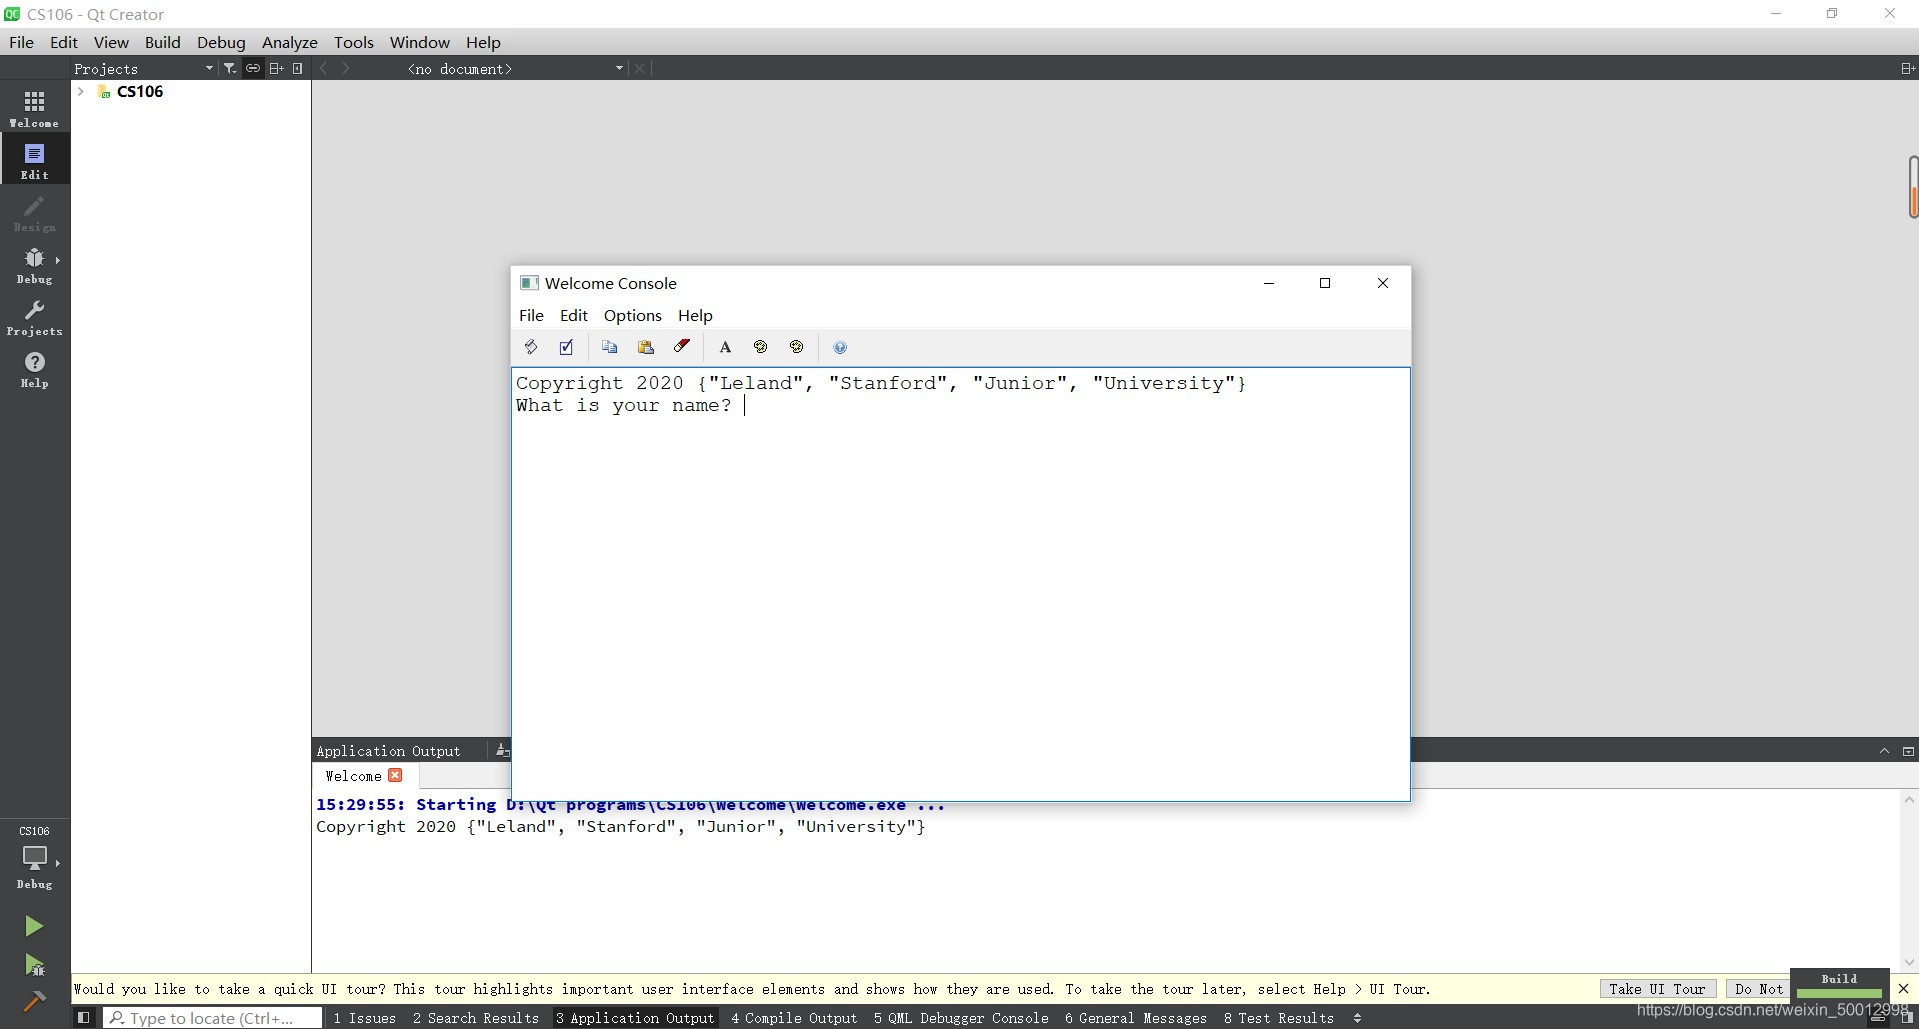Click the second color palette icon
Image resolution: width=1919 pixels, height=1029 pixels.
(x=796, y=347)
